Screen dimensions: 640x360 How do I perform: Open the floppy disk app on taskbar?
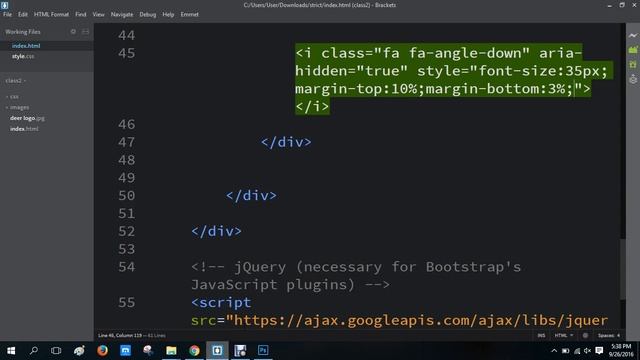tap(240, 351)
